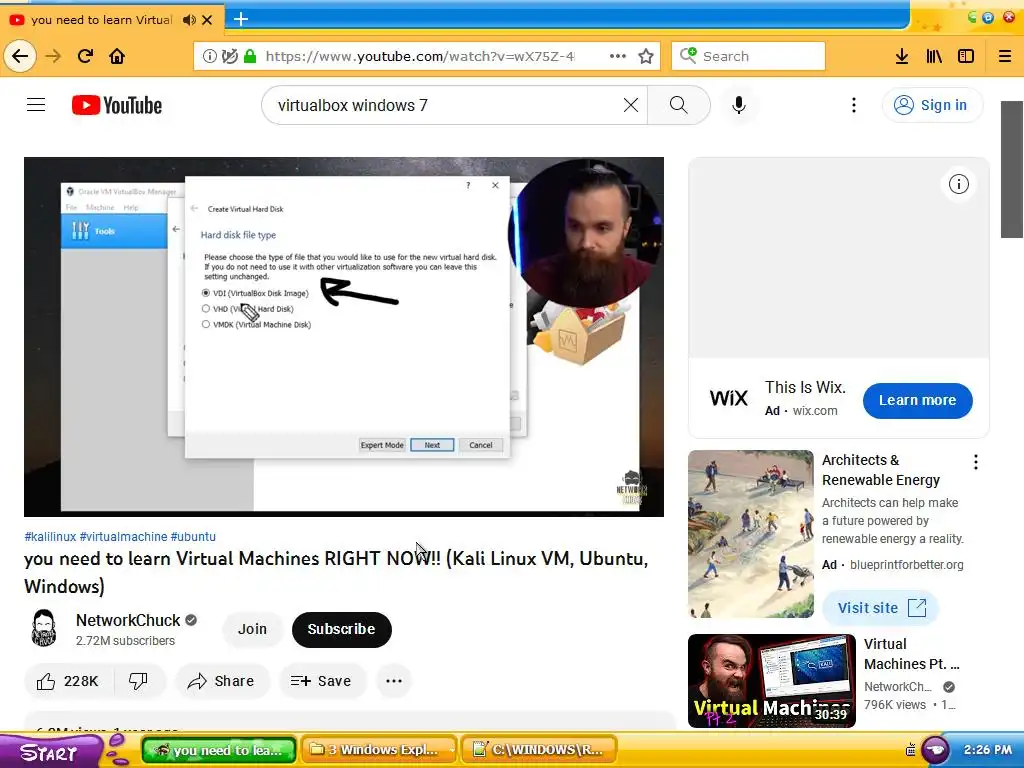Go to the browser home page icon
The height and width of the screenshot is (768, 1024).
(x=117, y=56)
